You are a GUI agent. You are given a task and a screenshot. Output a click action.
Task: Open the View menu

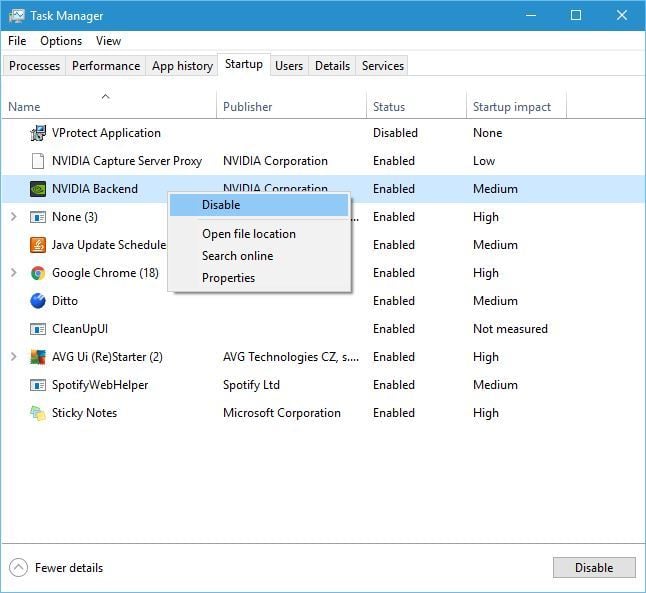click(x=108, y=41)
